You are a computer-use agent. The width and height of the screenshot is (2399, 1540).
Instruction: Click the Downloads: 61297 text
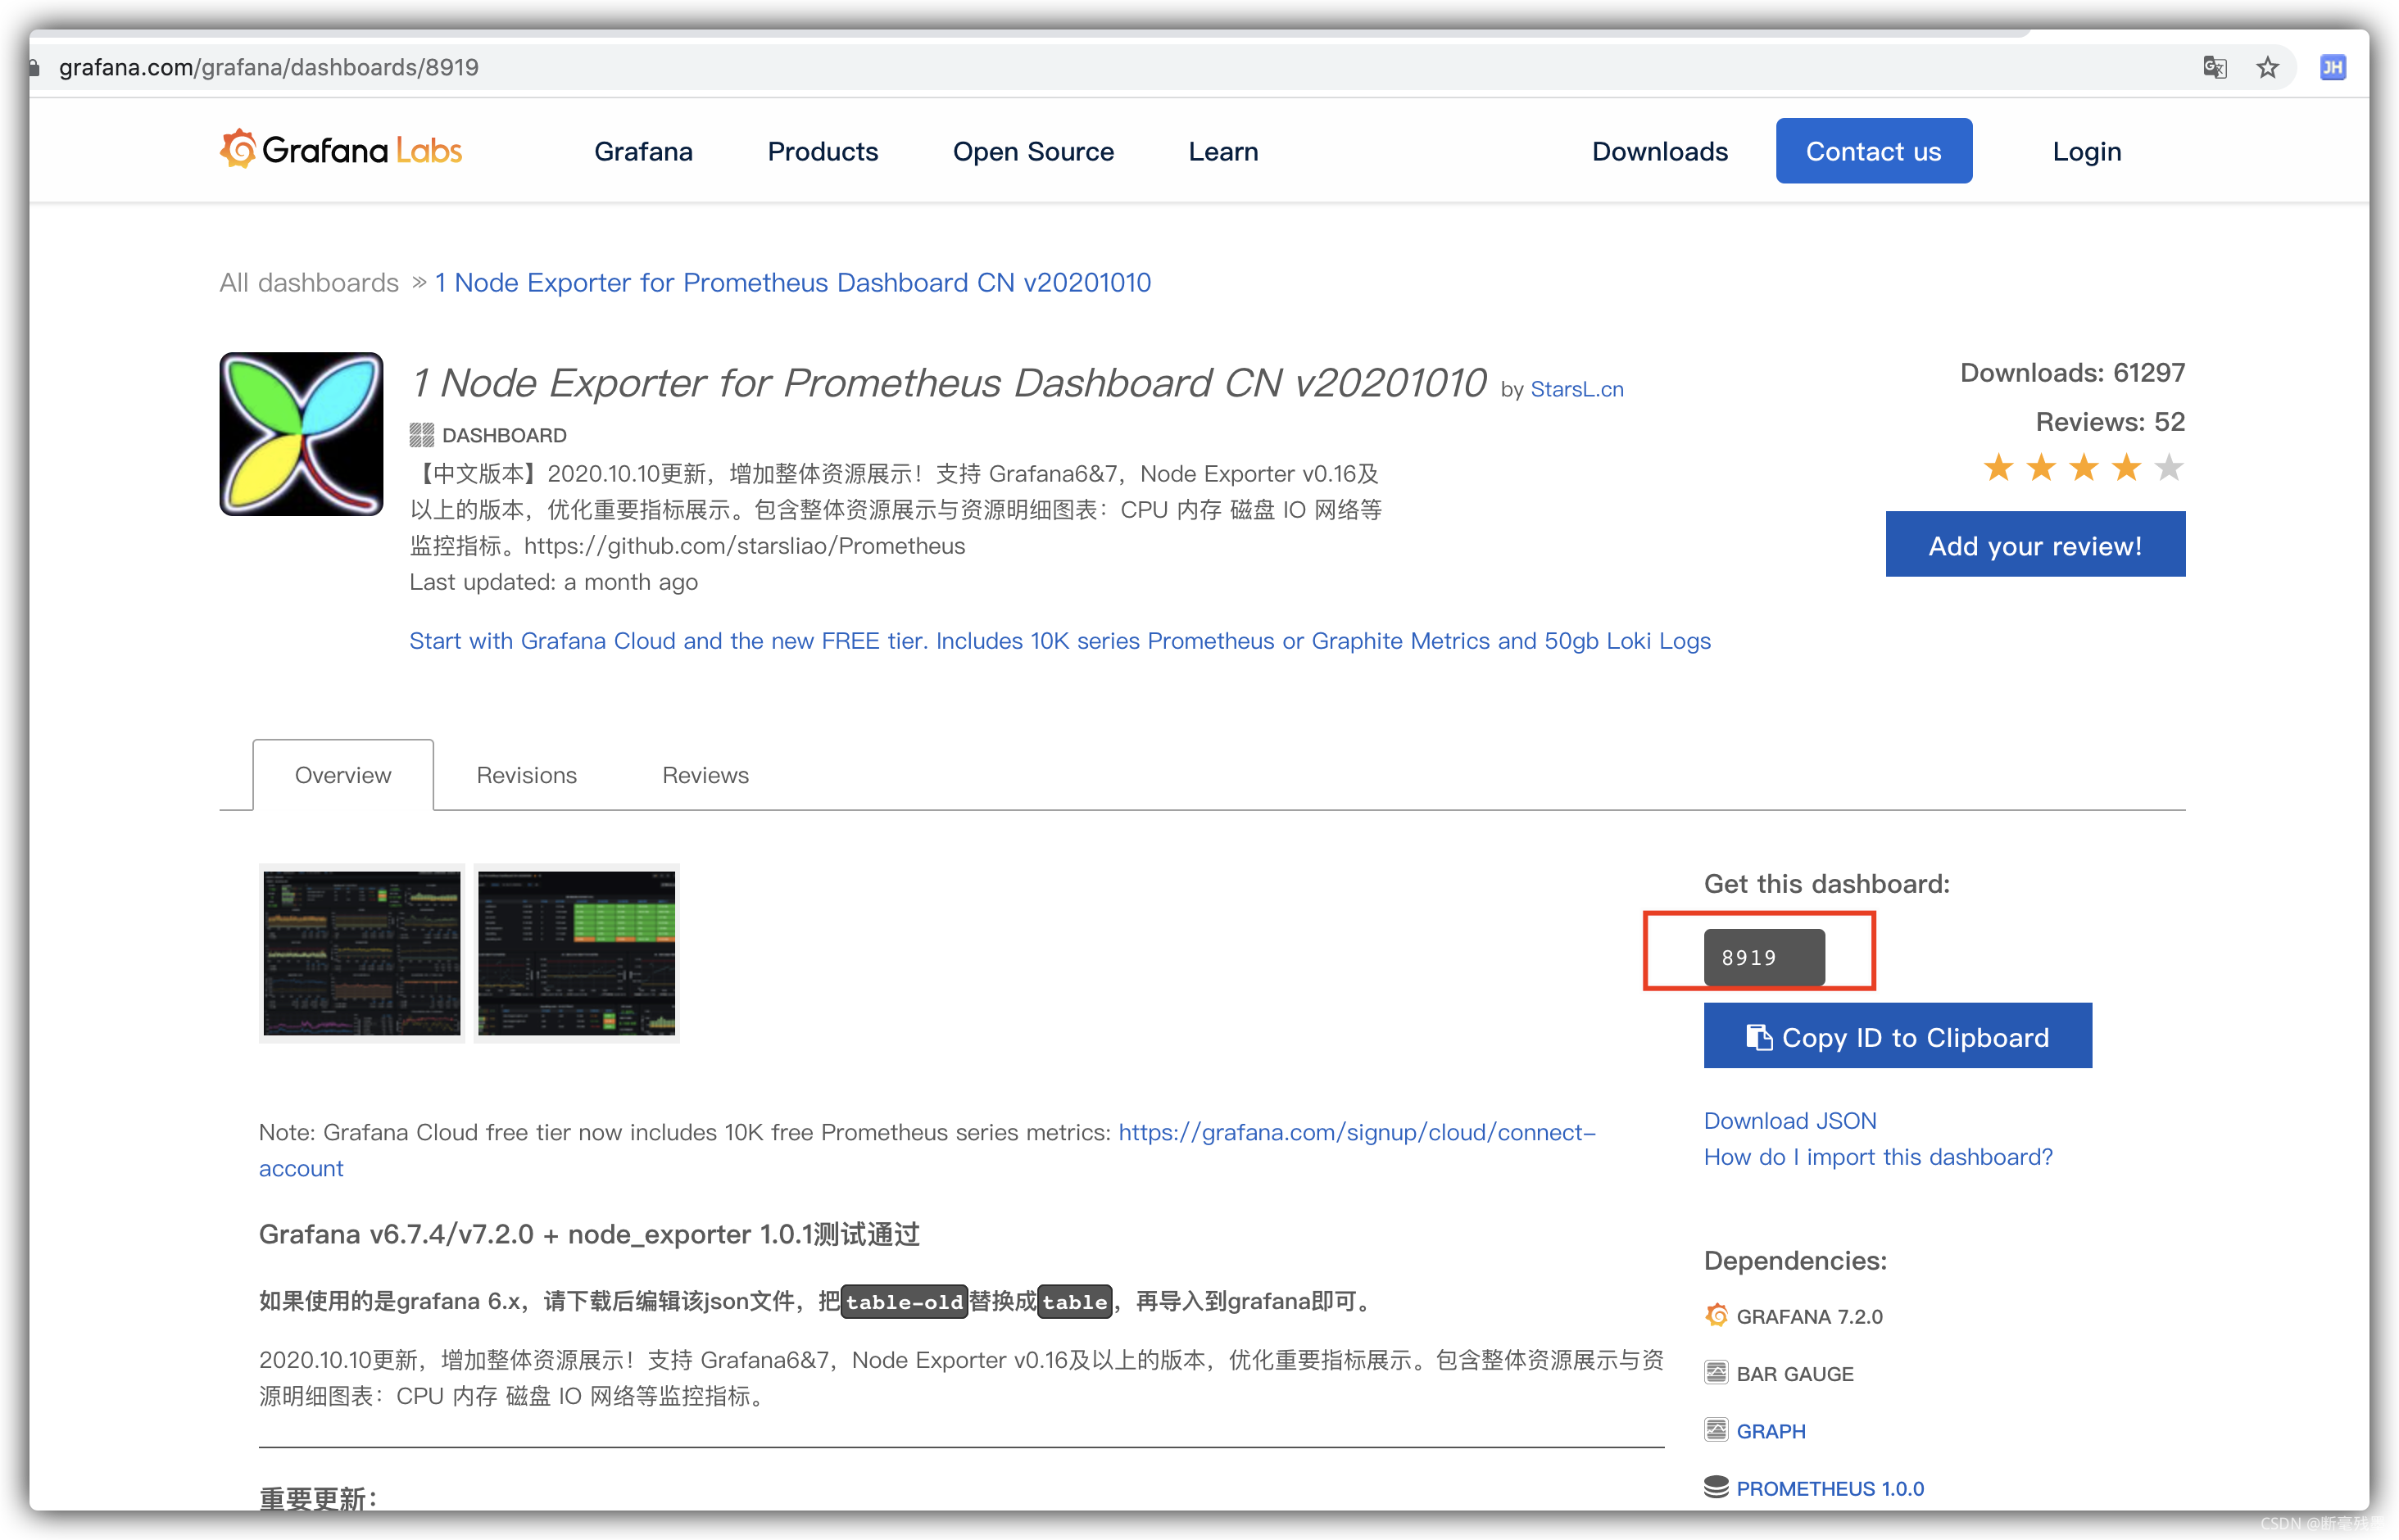click(2072, 373)
